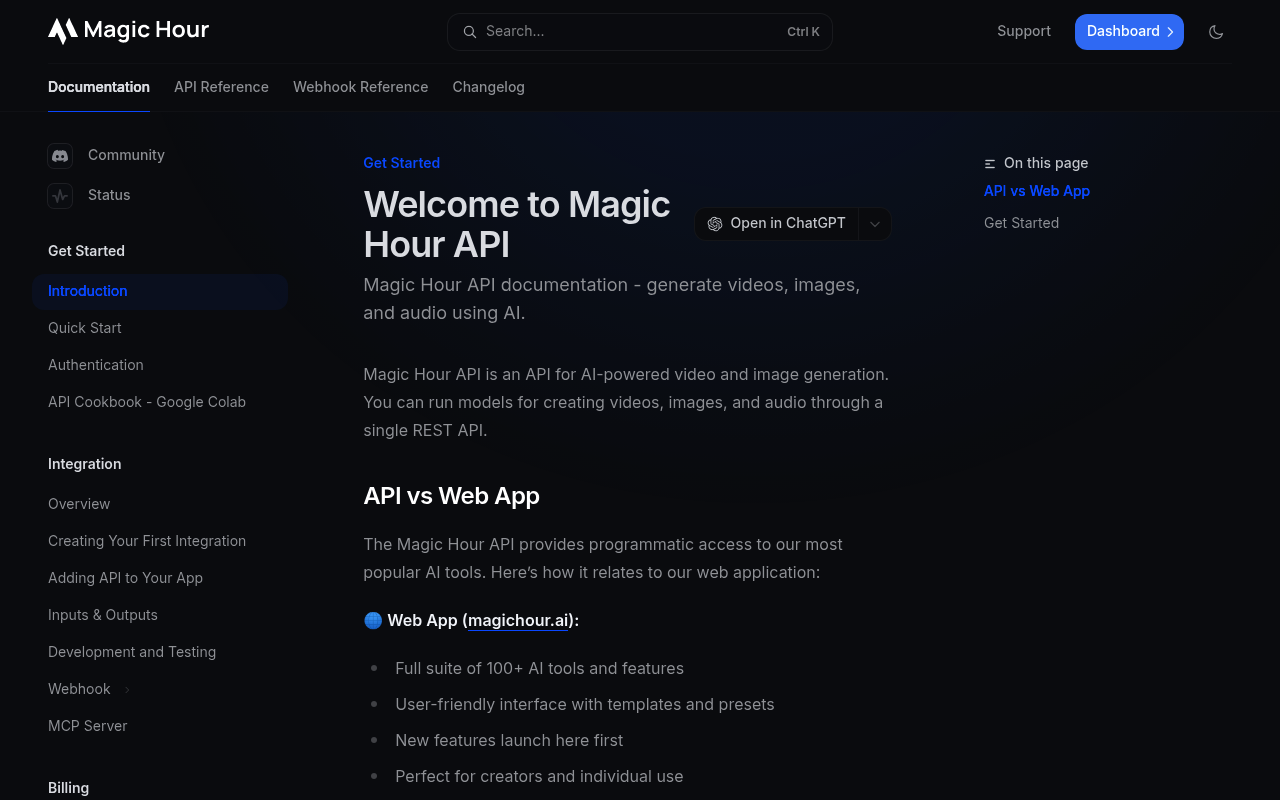Viewport: 1280px width, 800px height.
Task: Open the Community sidebar link
Action: point(126,155)
